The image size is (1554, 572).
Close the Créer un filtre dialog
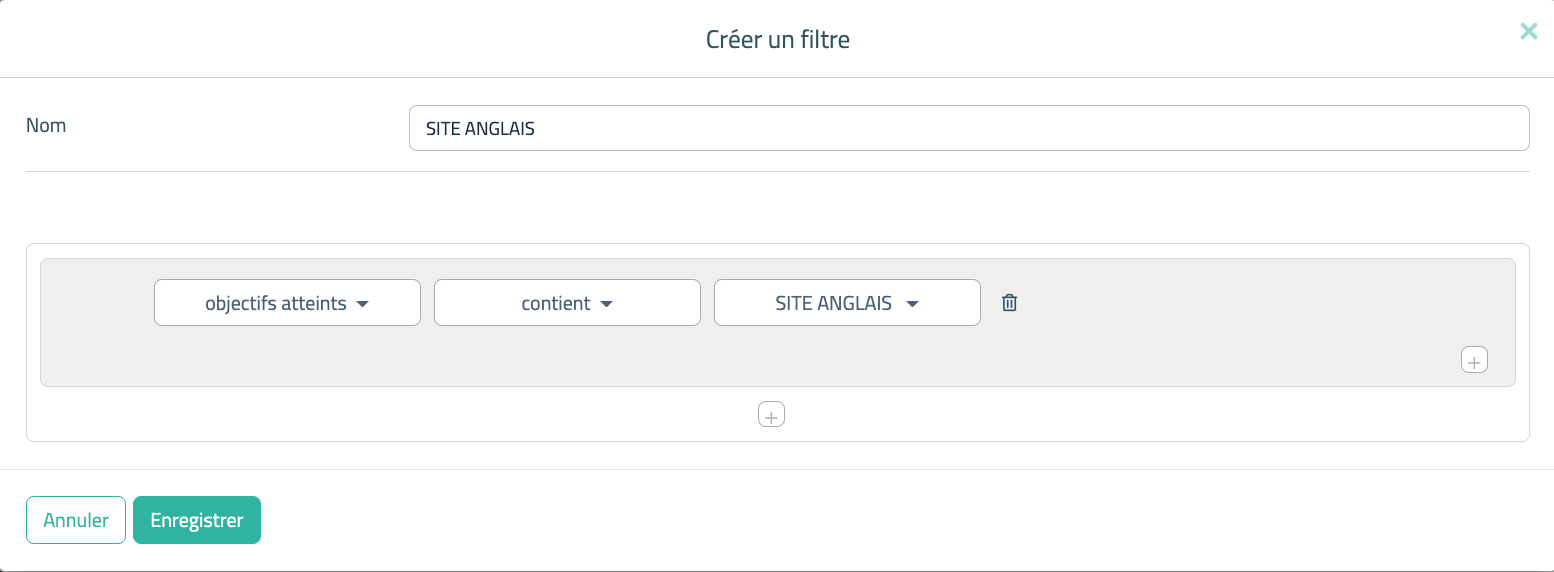point(1528,31)
